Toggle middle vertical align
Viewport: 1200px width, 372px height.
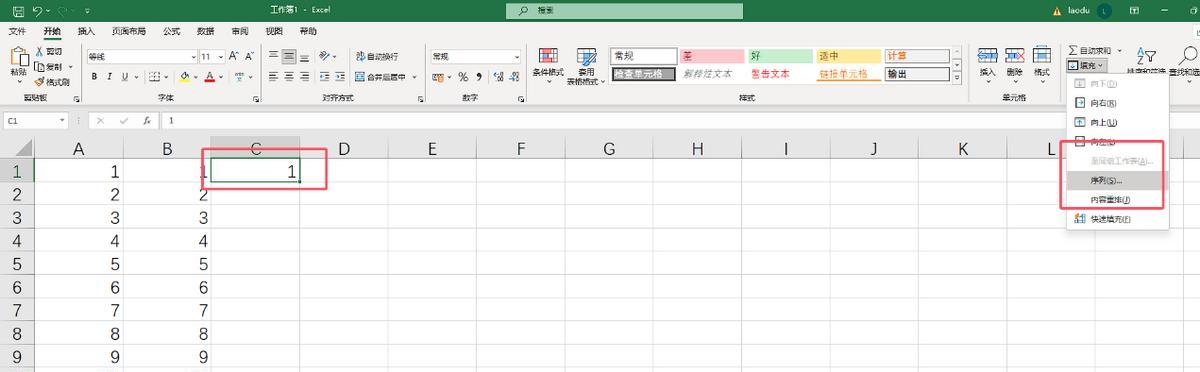(288, 56)
